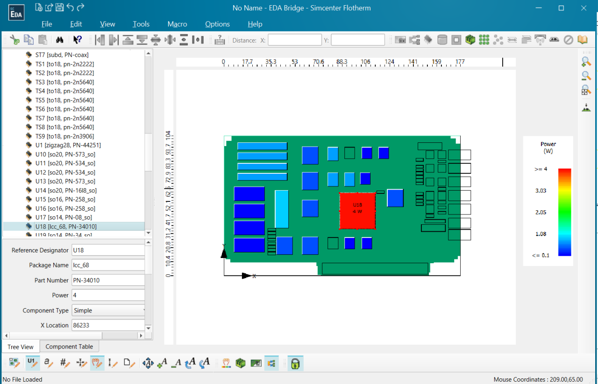Toggle the green padlock lock button
This screenshot has width=599, height=384.
pyautogui.click(x=295, y=363)
